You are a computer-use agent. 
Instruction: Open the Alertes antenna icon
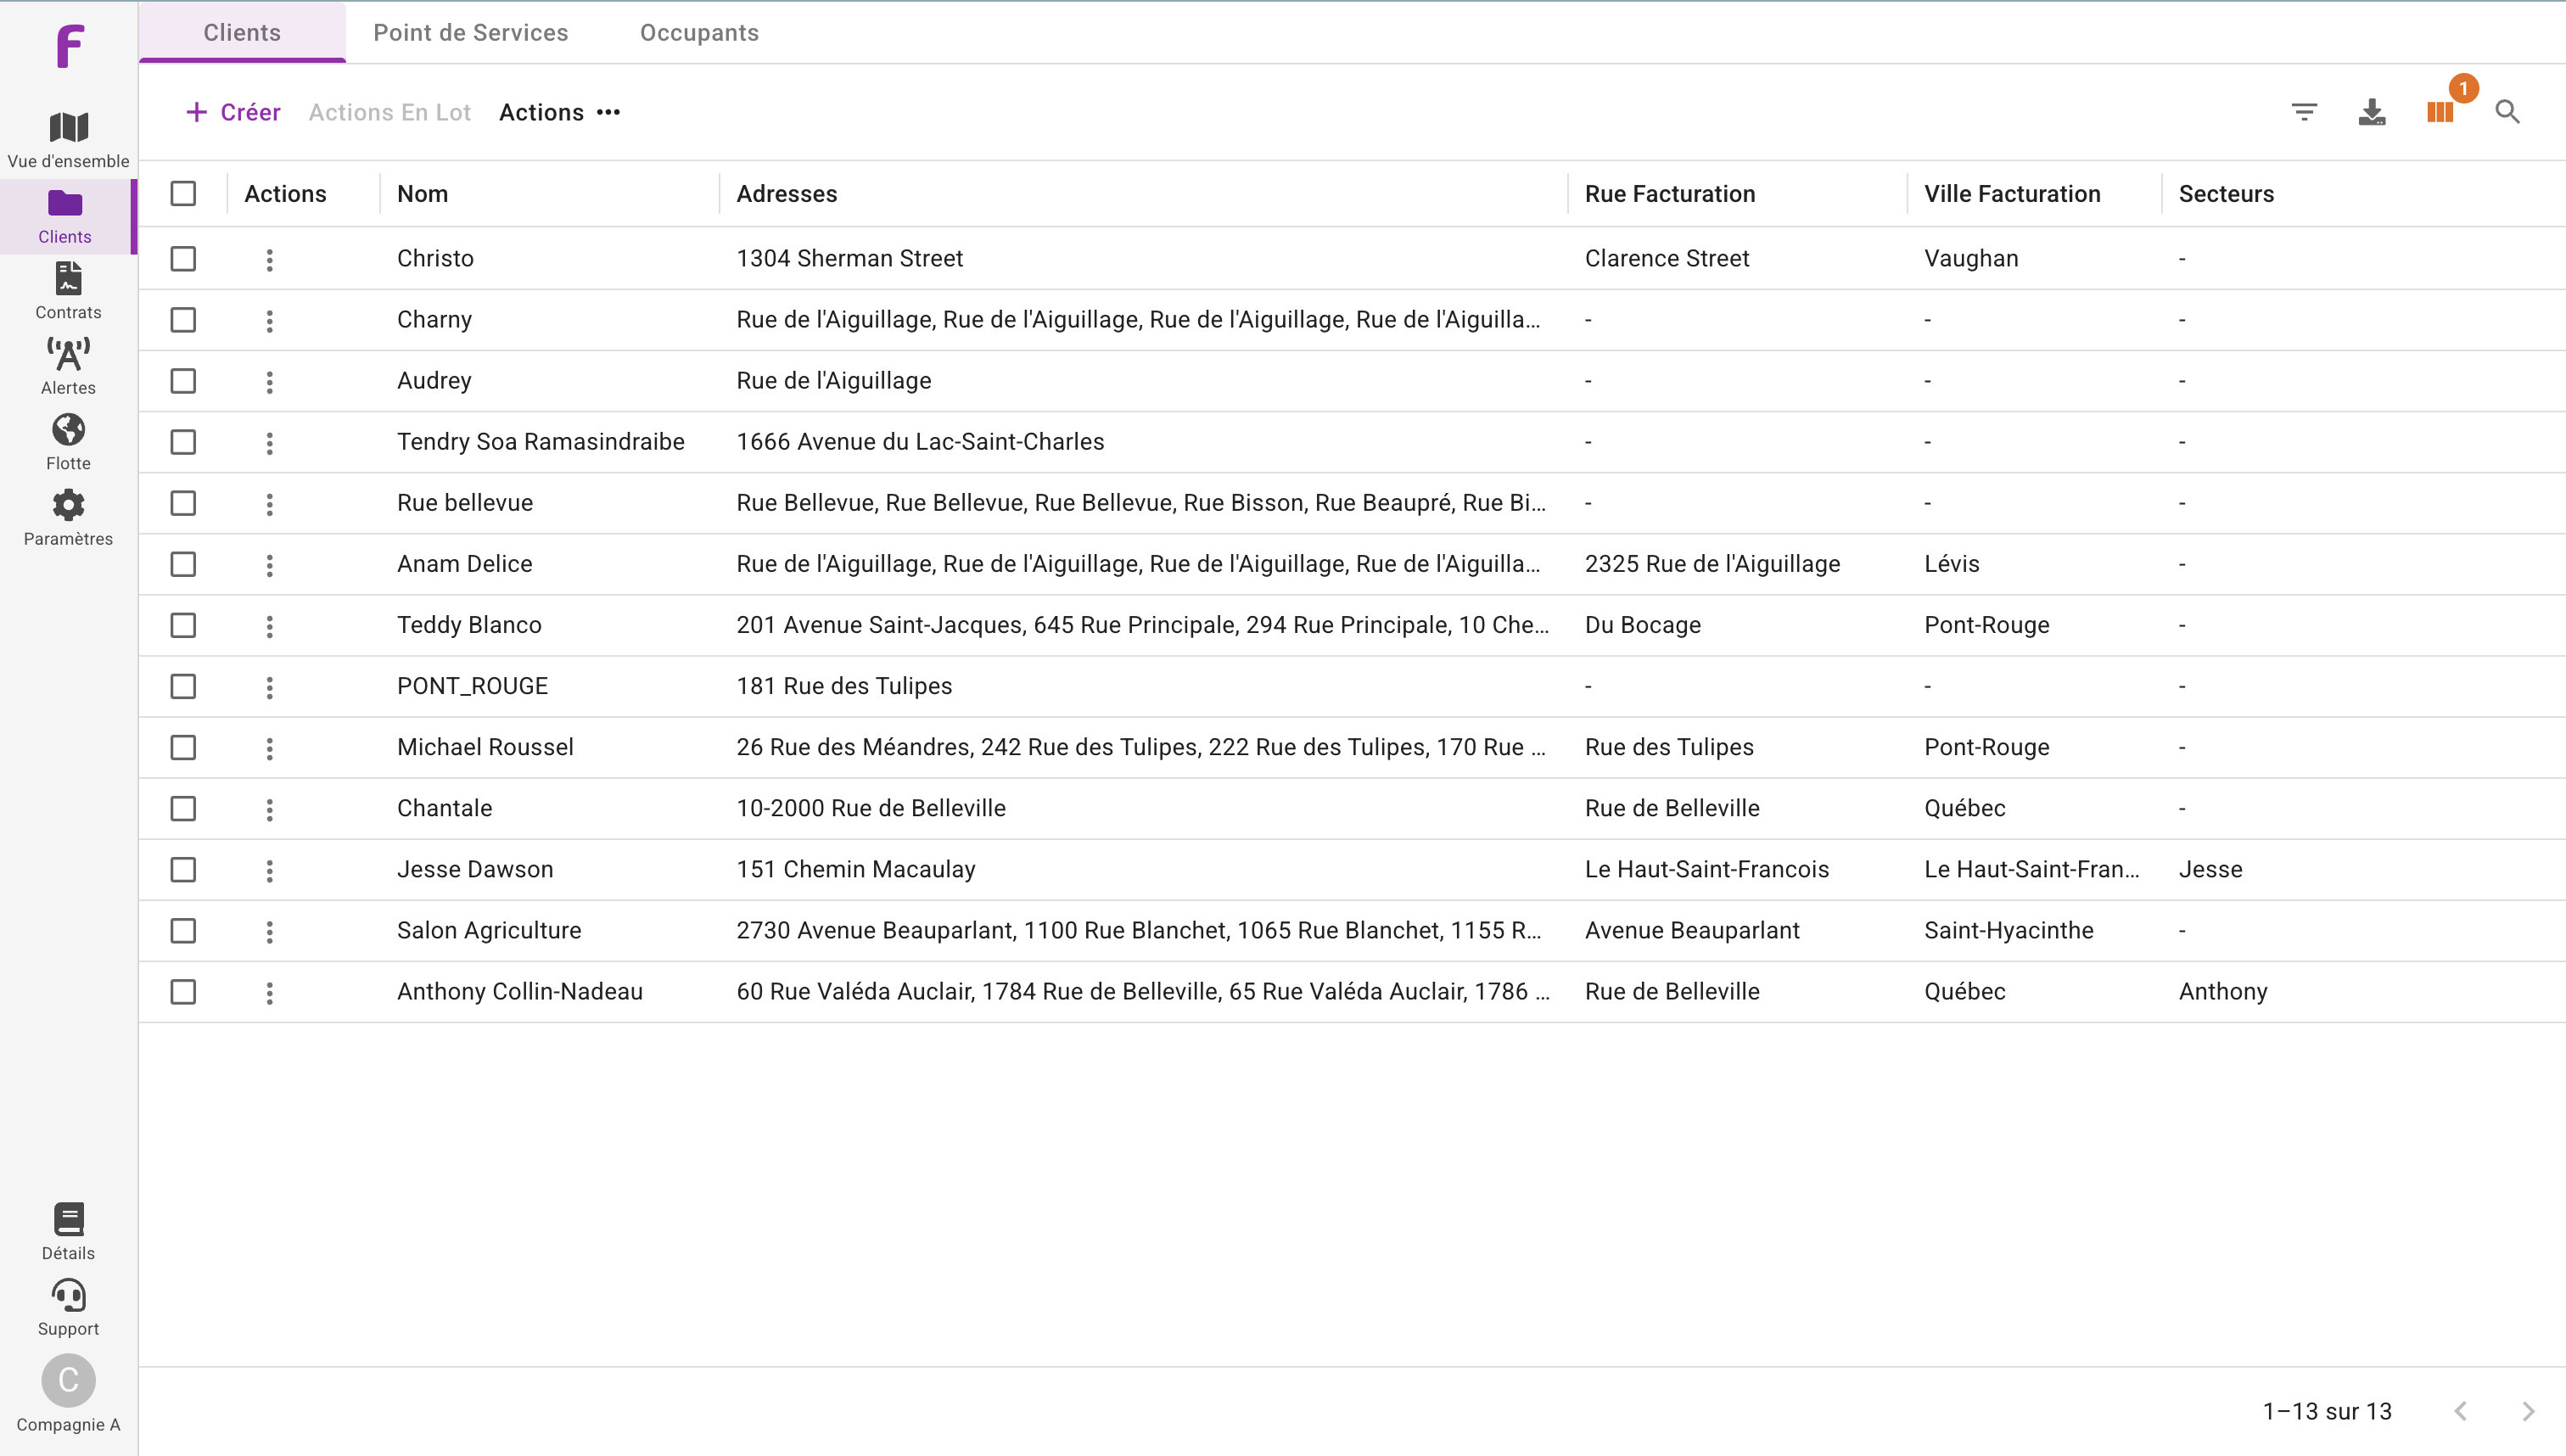(68, 355)
